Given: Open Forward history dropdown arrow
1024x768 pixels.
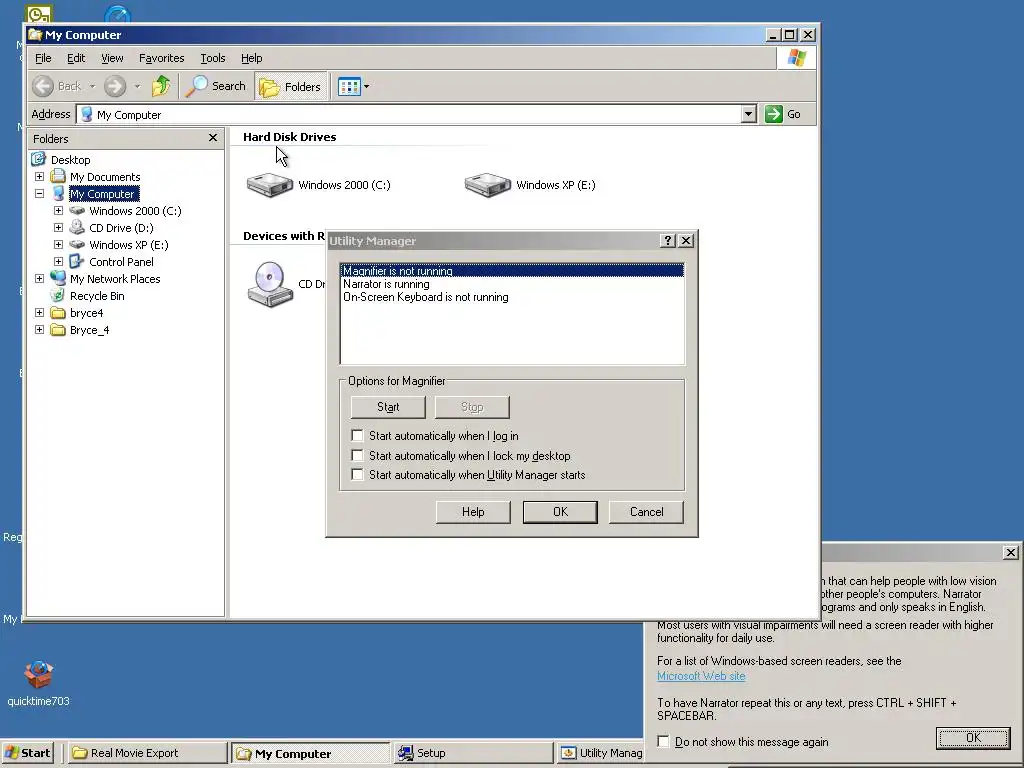Looking at the screenshot, I should pyautogui.click(x=137, y=86).
